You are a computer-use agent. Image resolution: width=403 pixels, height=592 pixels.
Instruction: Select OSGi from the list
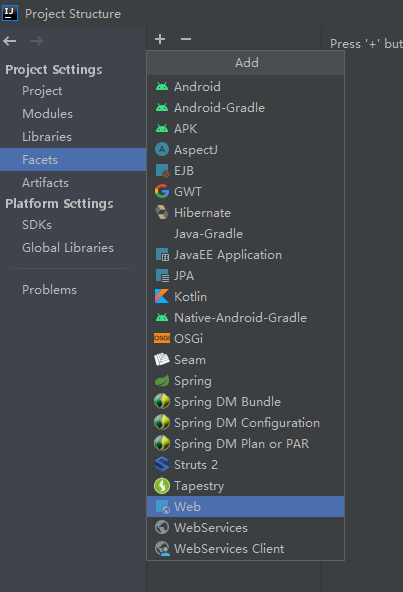246,339
